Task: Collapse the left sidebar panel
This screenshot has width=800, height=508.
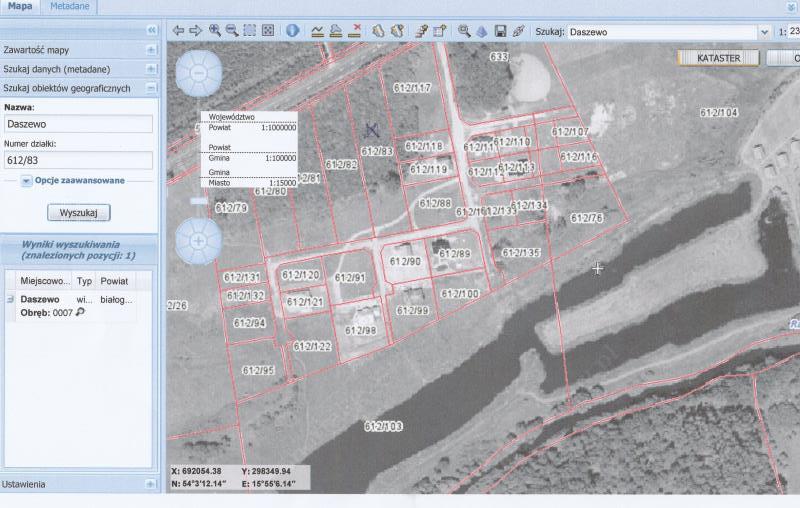Action: (151, 30)
